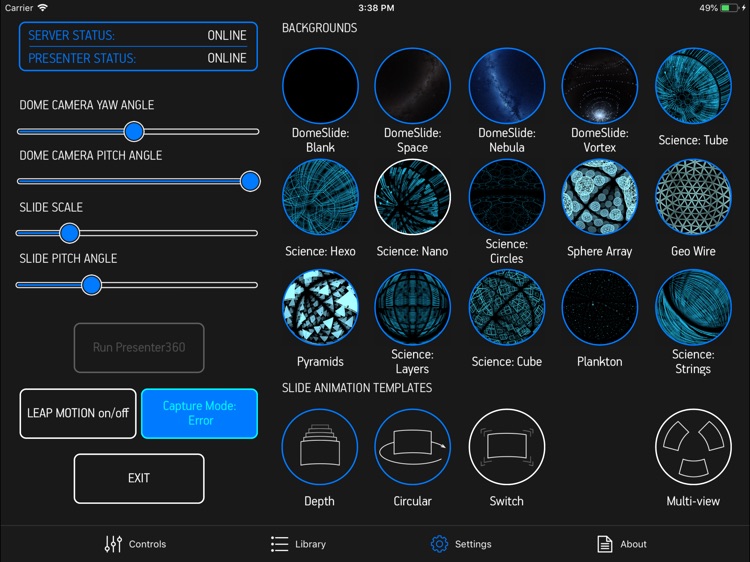Select the Plankton background

click(599, 307)
